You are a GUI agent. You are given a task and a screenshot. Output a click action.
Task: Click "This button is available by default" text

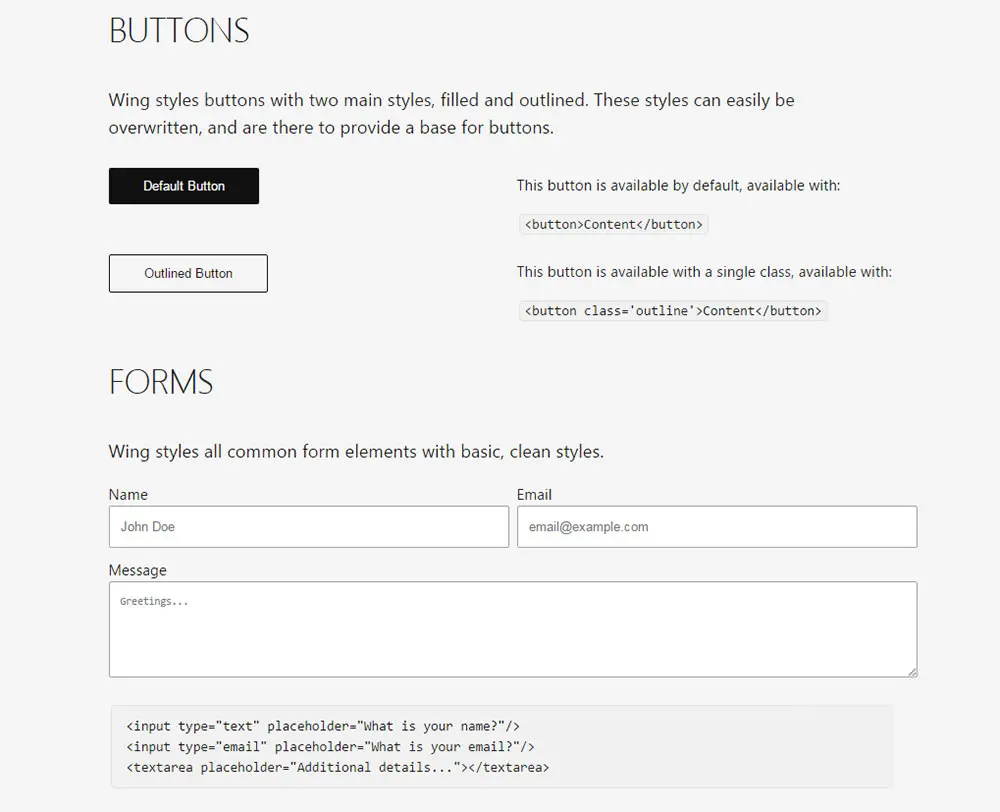628,186
